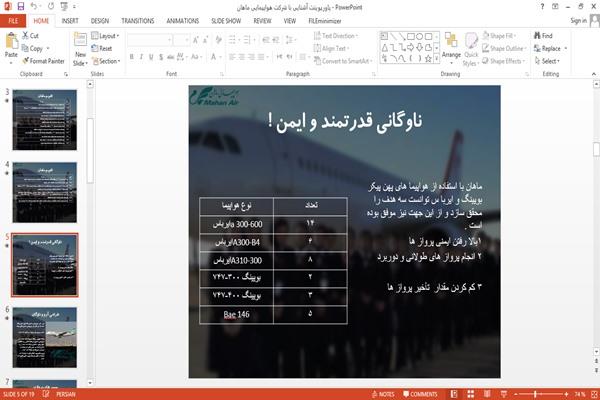The image size is (600, 400).
Task: Click the Save icon in quick access toolbar
Action: [21, 6]
